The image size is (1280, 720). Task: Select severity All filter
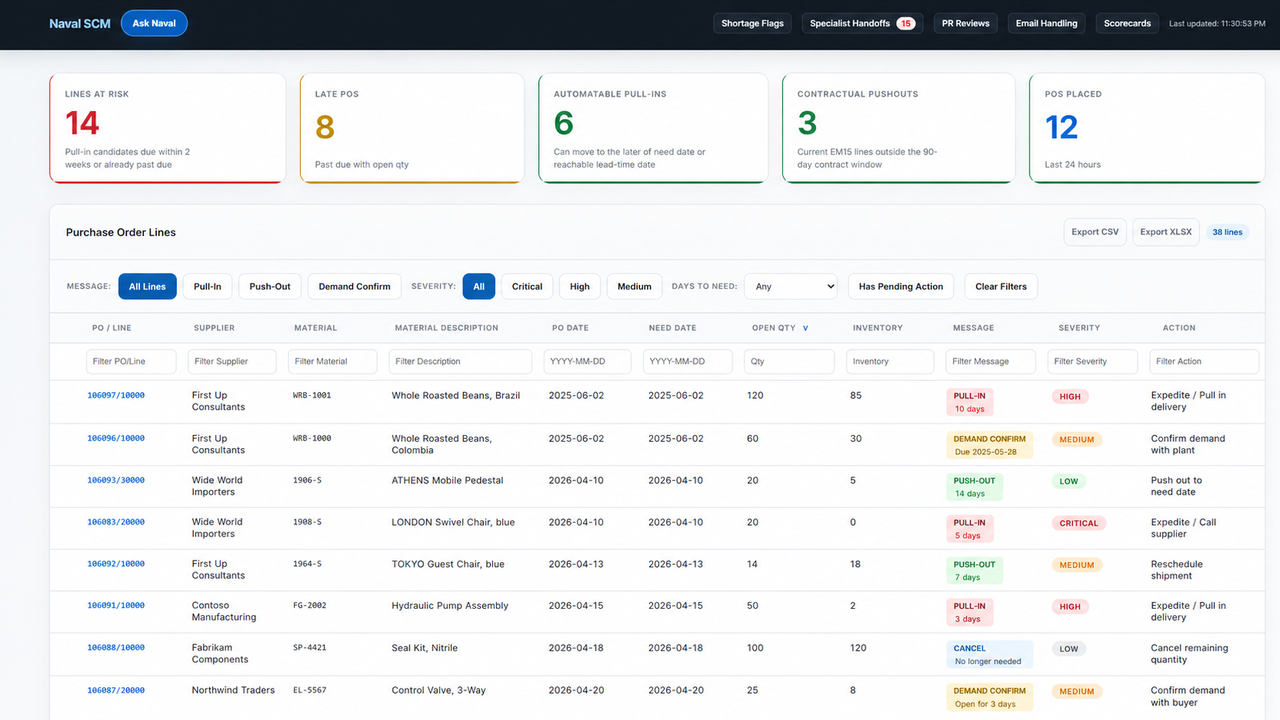[479, 286]
